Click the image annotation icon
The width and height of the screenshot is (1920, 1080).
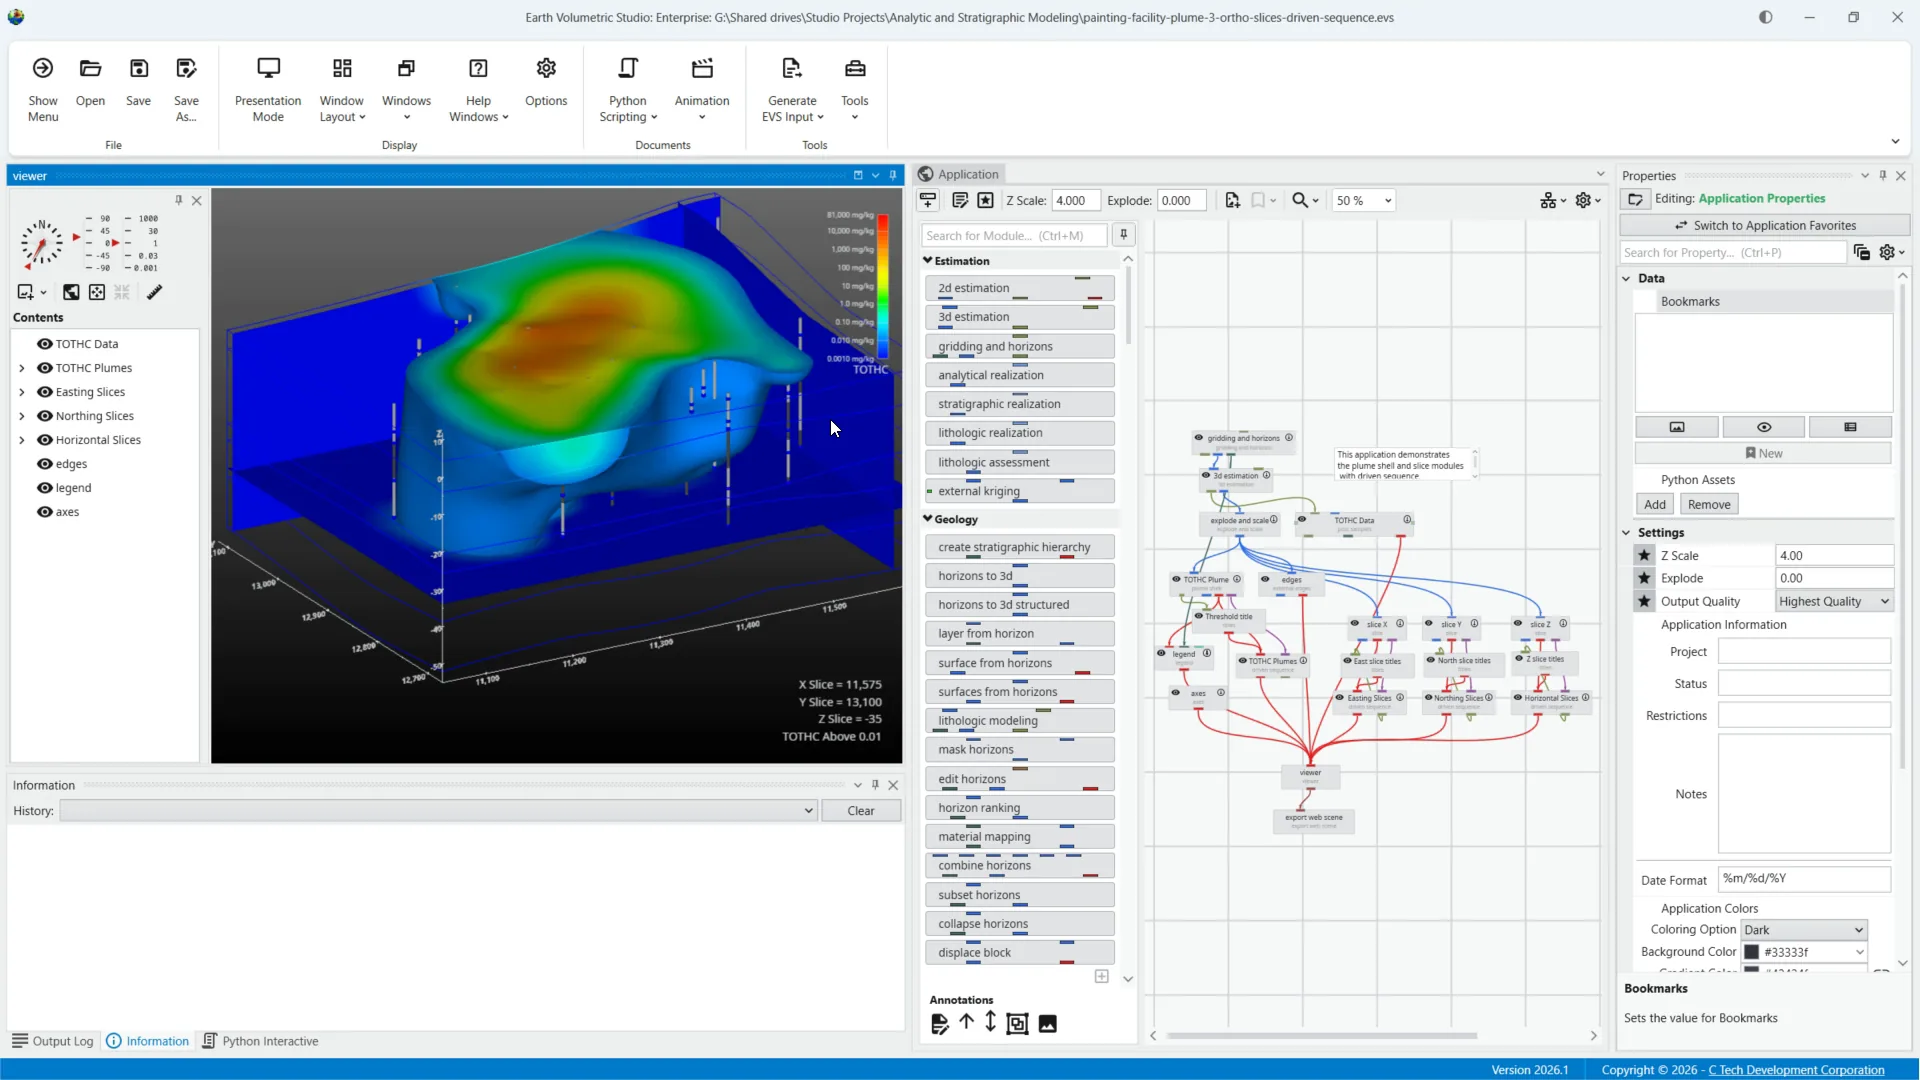point(1047,1024)
